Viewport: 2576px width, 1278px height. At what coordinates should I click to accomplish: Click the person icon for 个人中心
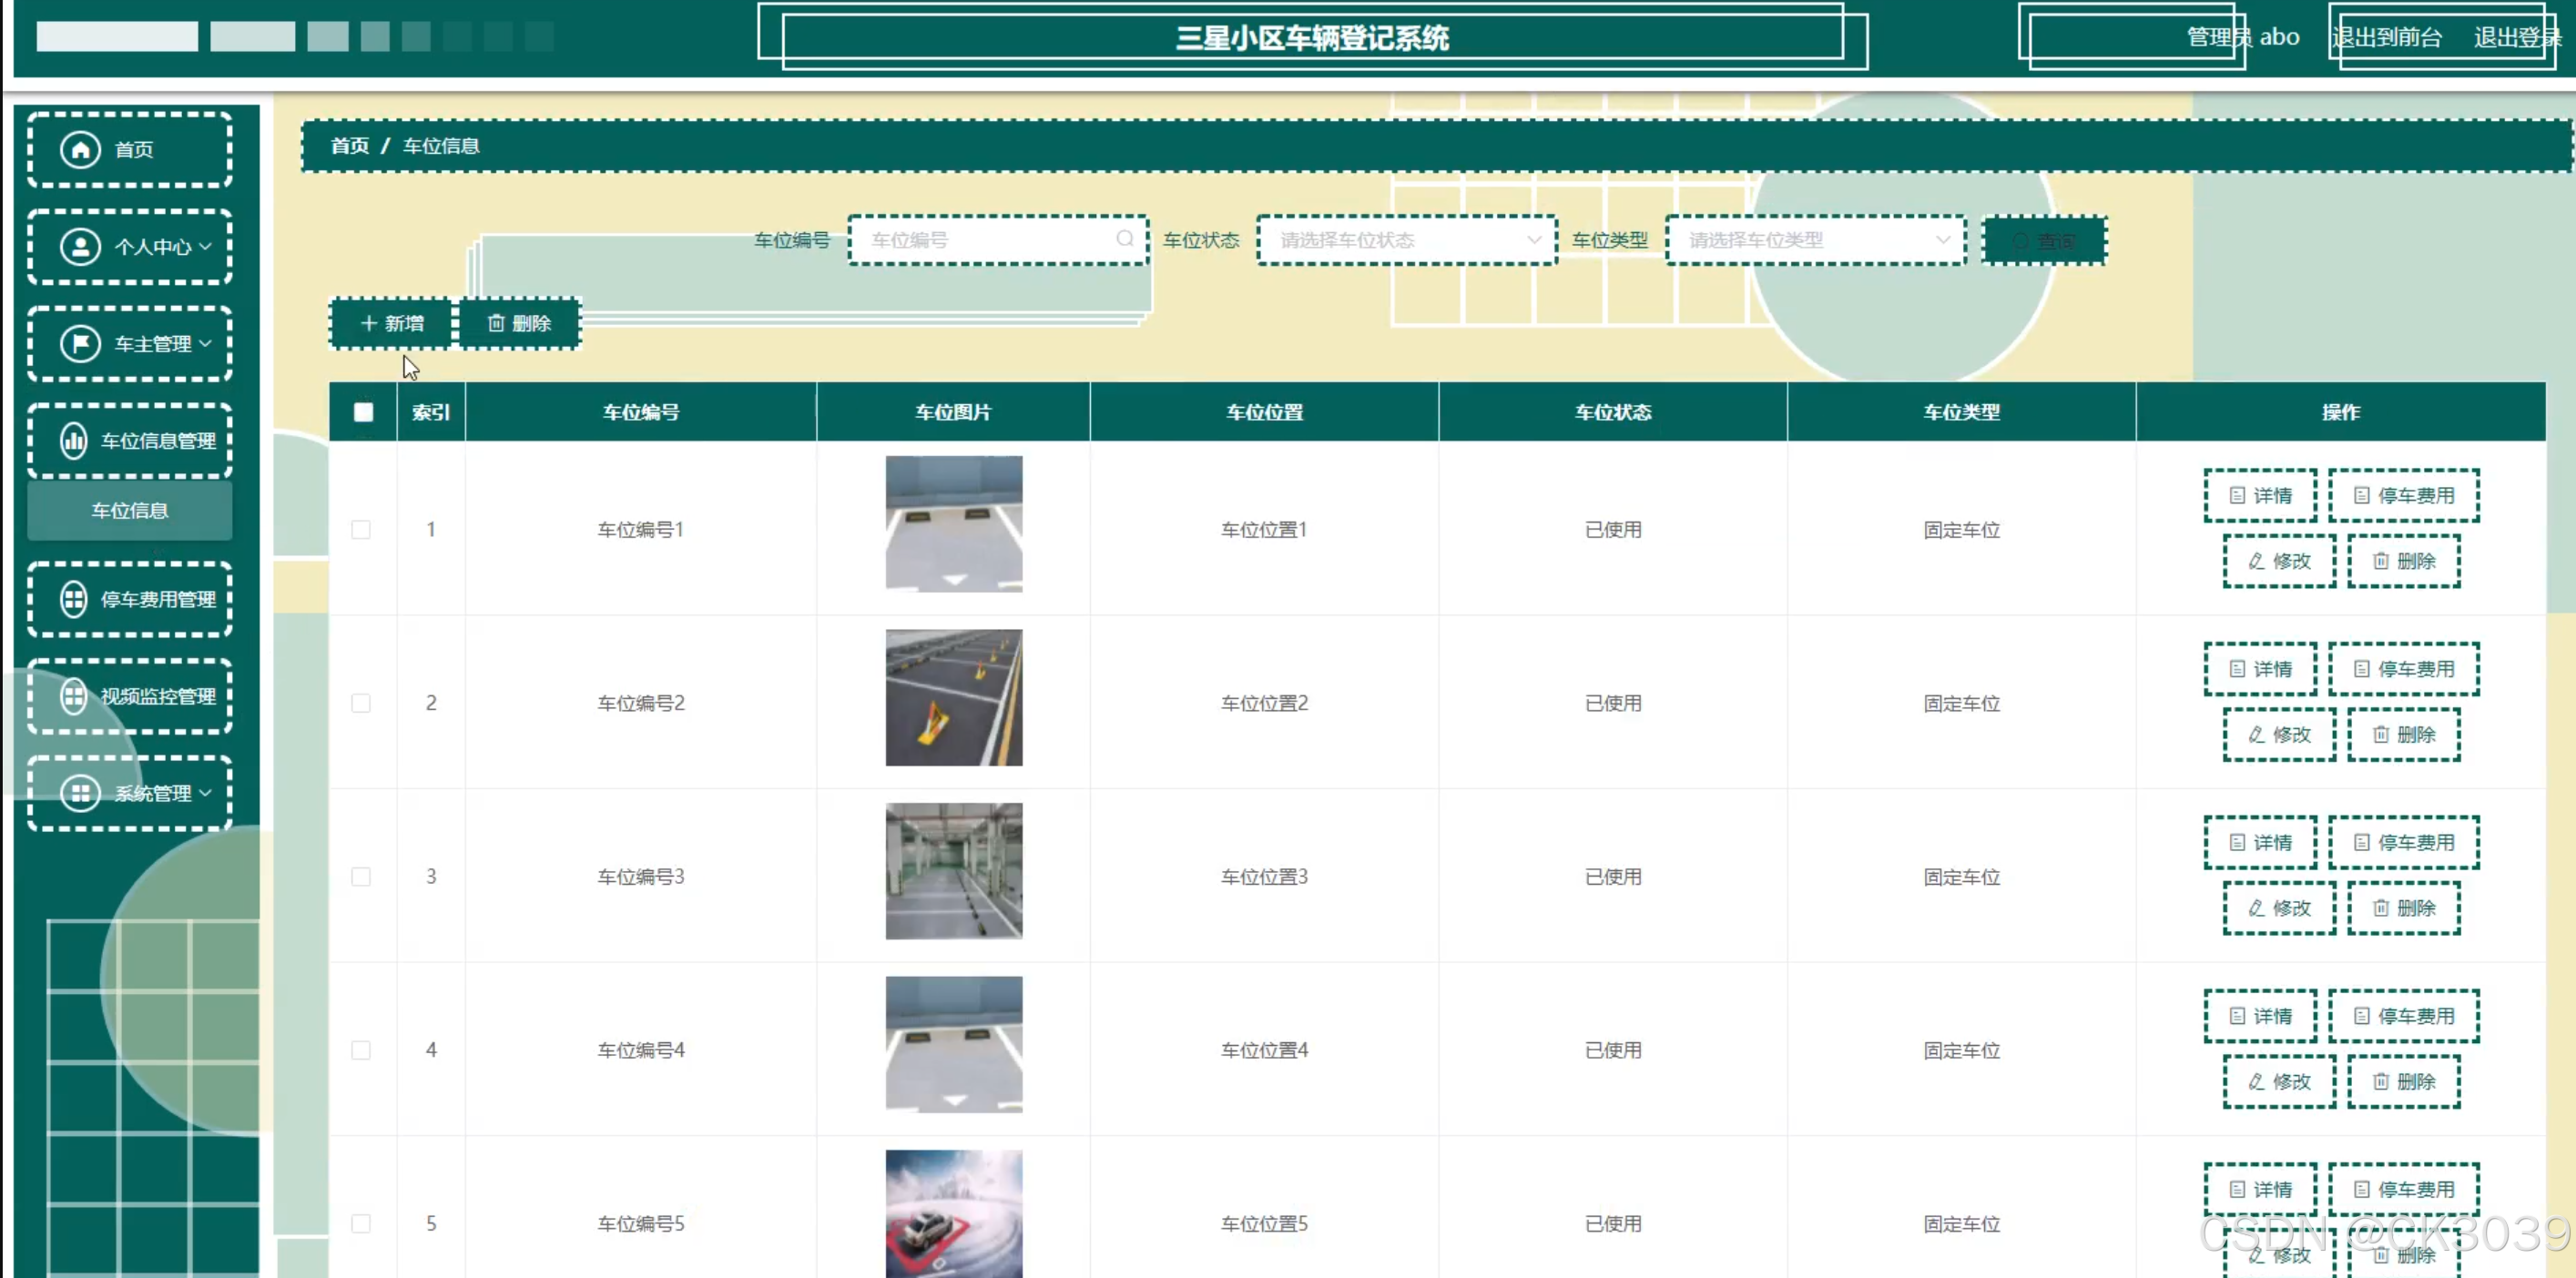click(x=80, y=247)
